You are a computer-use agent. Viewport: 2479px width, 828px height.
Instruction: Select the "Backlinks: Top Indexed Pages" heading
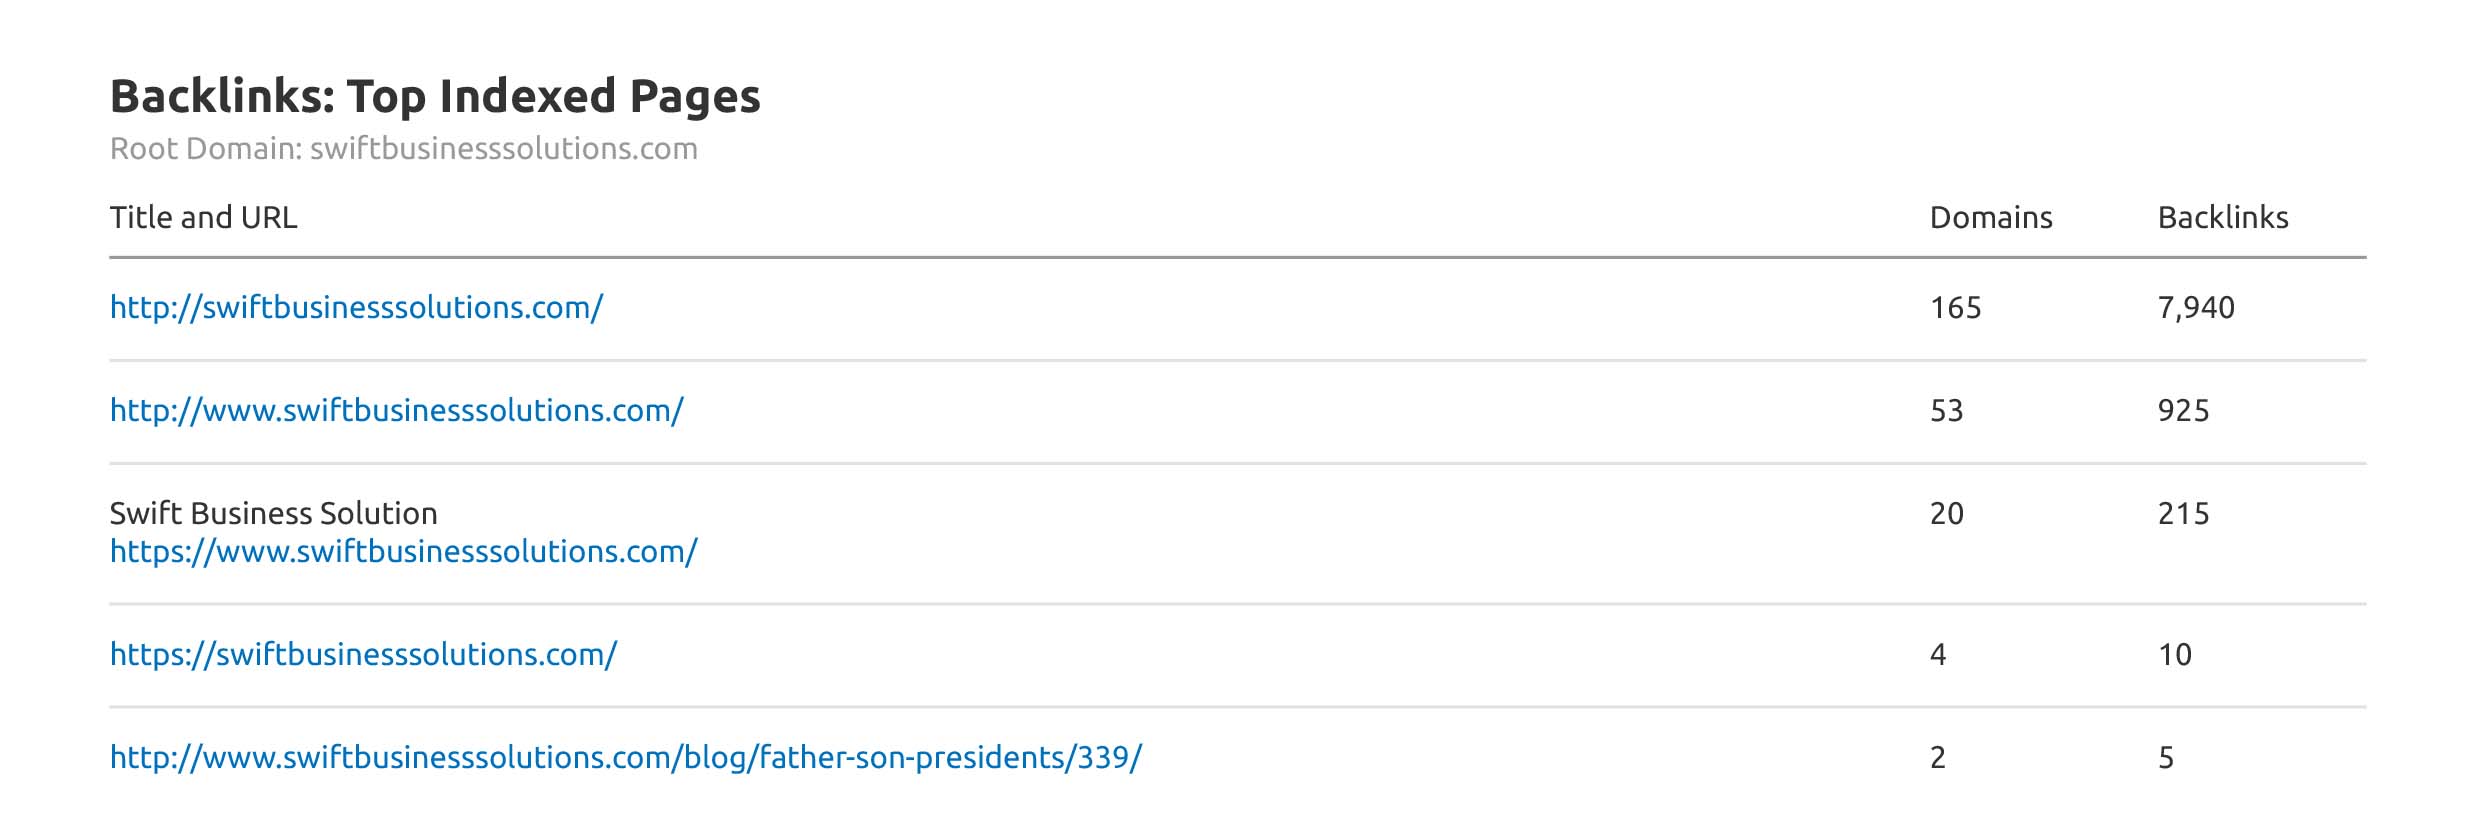(x=435, y=97)
